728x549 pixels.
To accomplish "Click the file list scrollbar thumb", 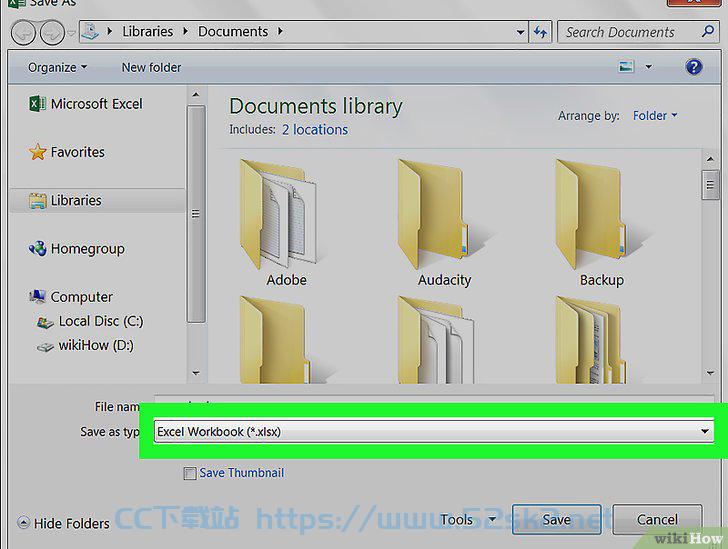I will (x=710, y=185).
